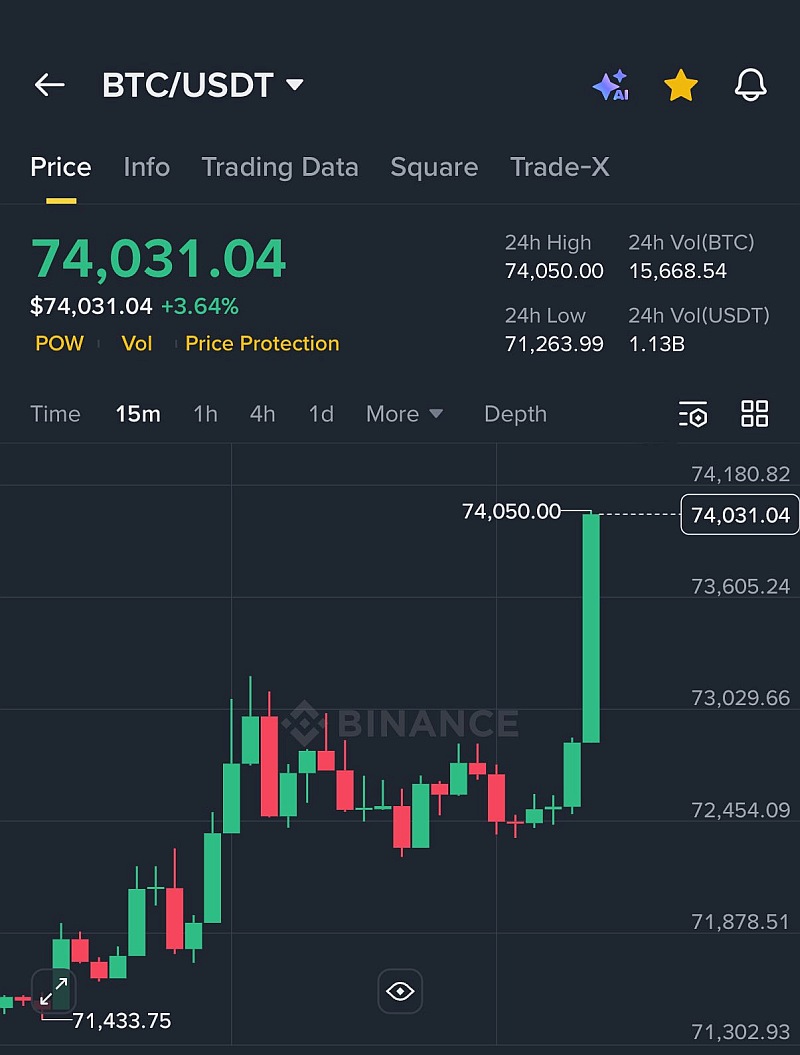Open the Trade-X tab
The width and height of the screenshot is (800, 1055).
point(559,167)
